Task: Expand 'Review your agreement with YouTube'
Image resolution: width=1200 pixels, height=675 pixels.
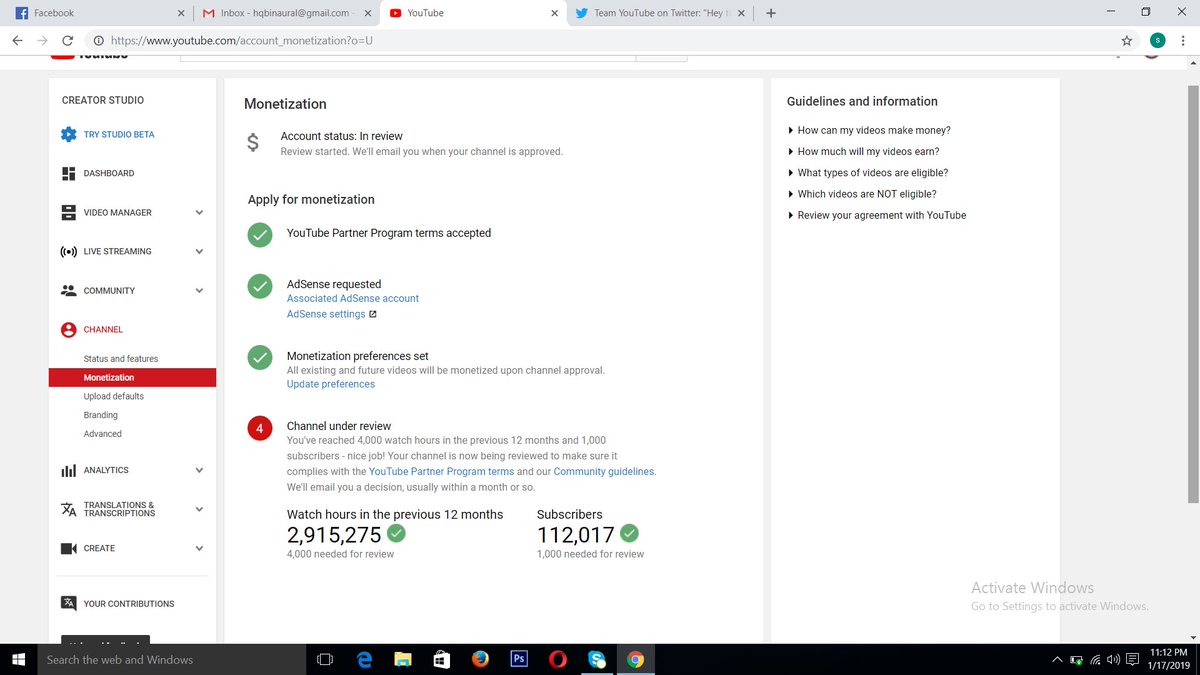Action: [x=877, y=215]
